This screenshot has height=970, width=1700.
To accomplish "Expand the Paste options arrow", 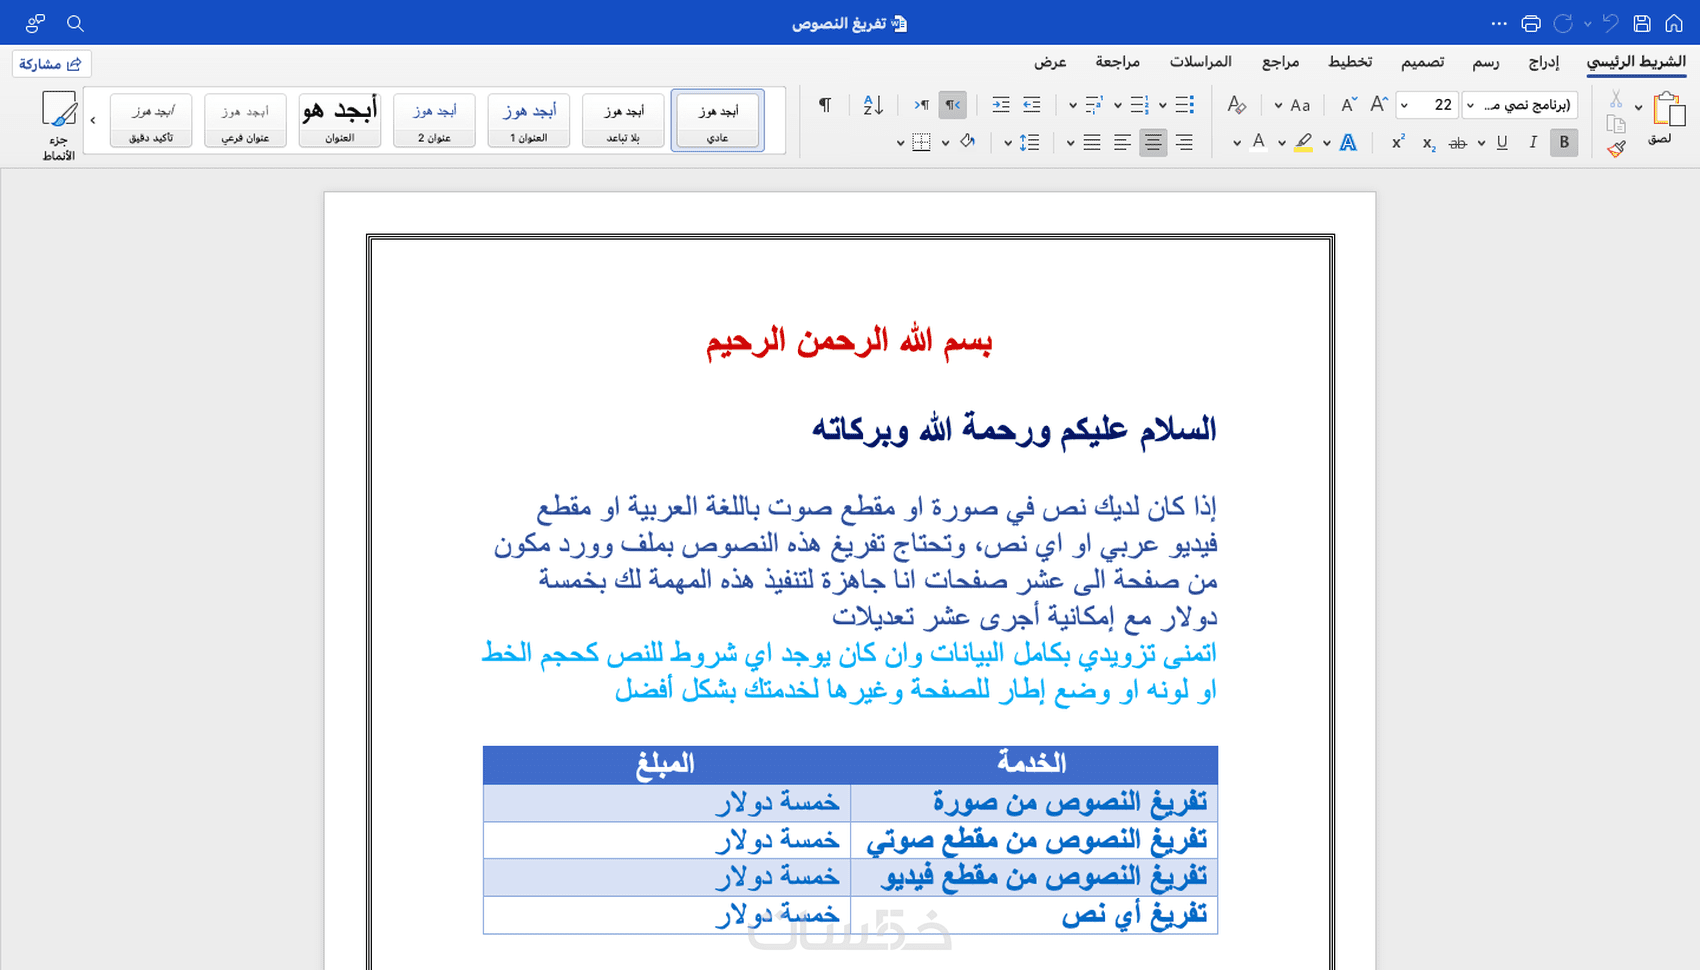I will (x=1638, y=107).
